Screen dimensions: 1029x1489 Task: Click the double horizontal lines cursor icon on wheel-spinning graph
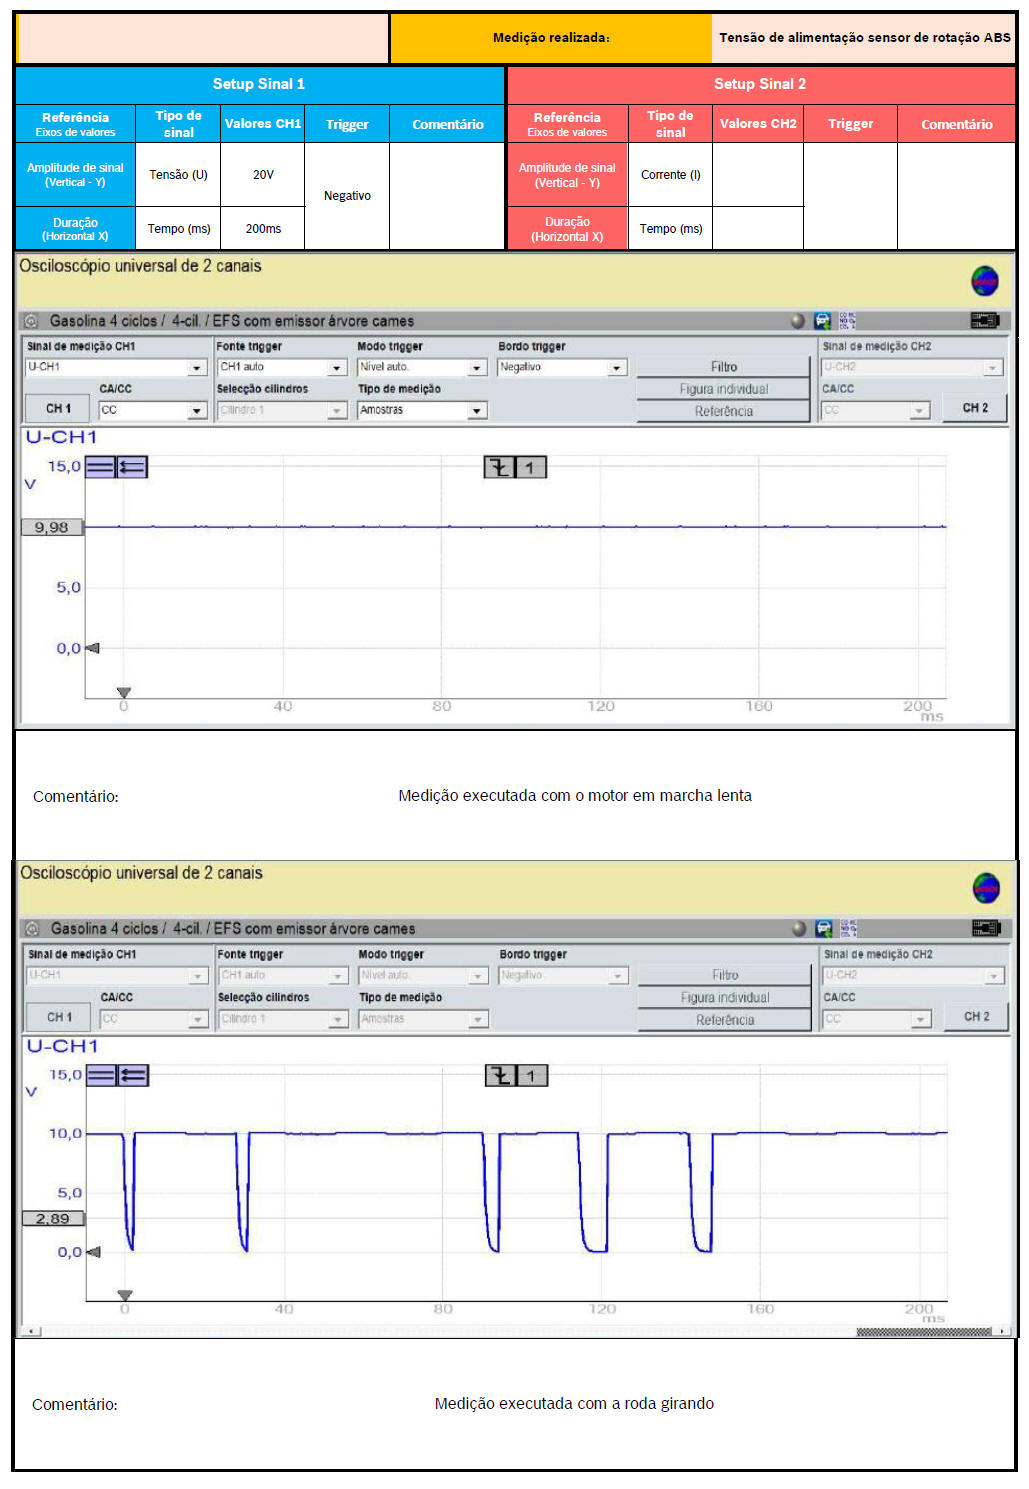[x=102, y=1075]
